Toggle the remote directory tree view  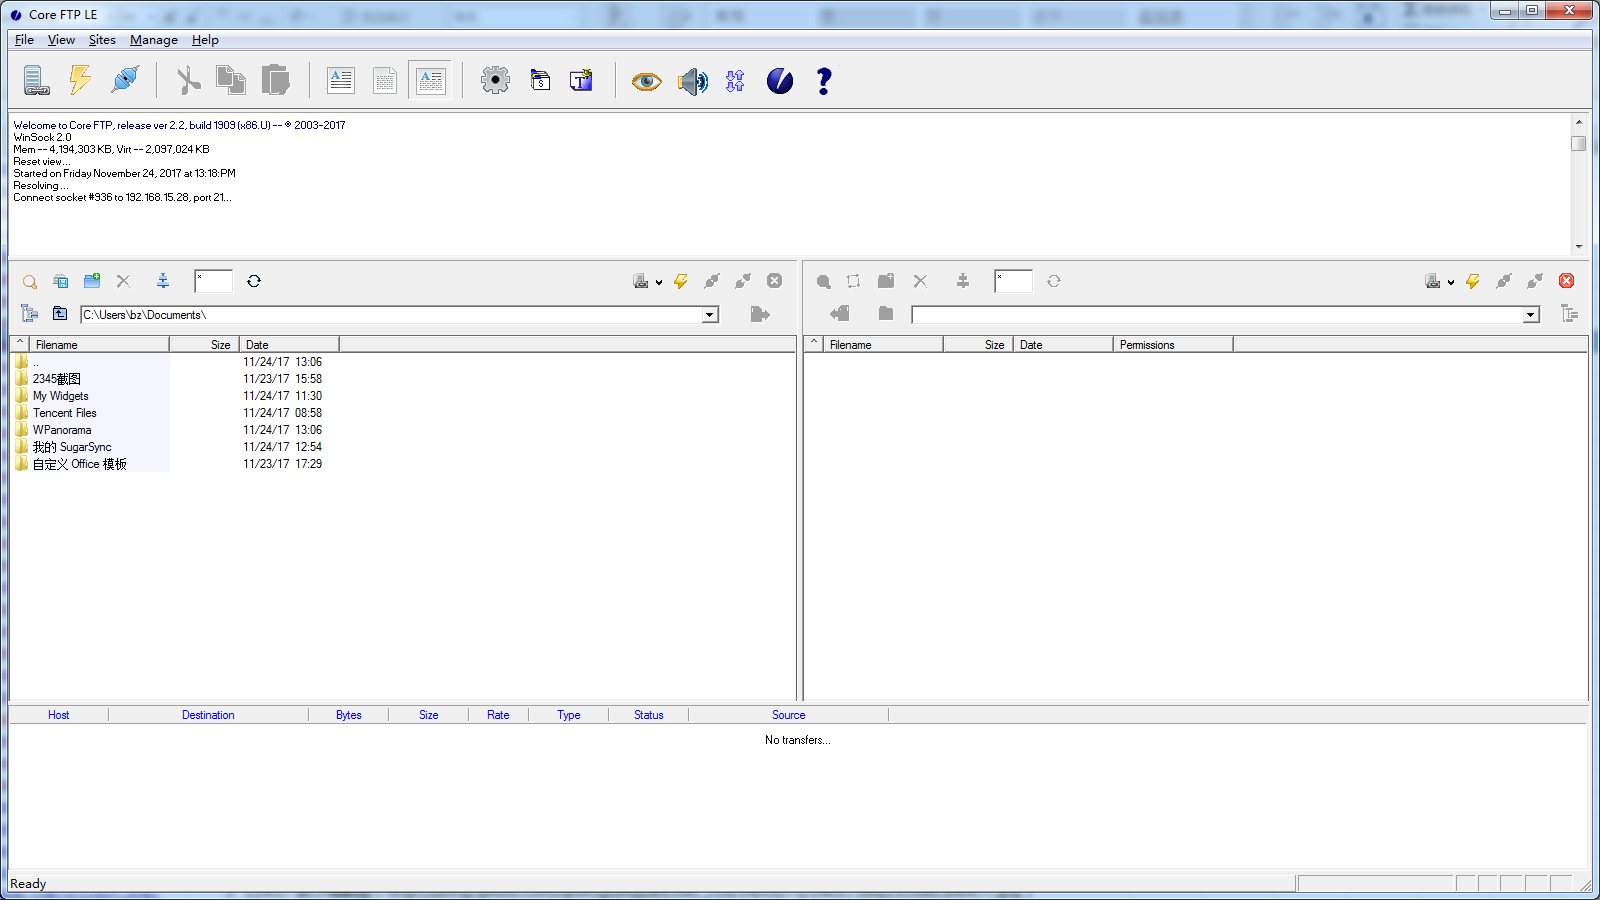click(1569, 314)
